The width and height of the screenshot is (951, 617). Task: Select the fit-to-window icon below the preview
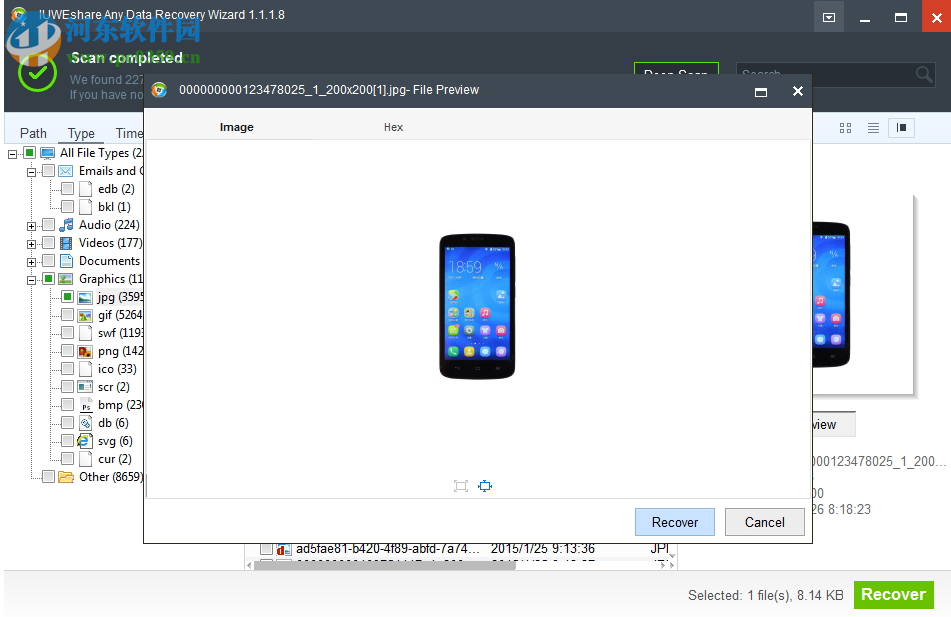pyautogui.click(x=461, y=486)
